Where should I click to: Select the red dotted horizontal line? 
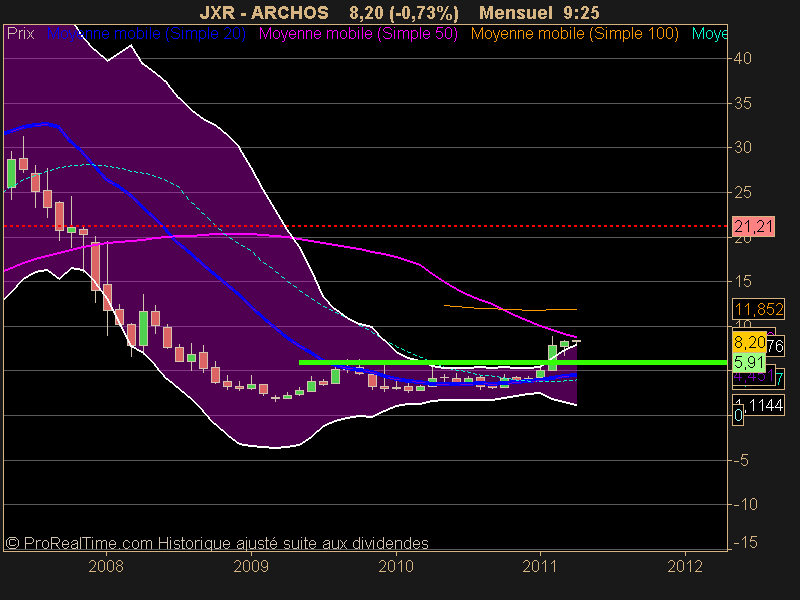(x=365, y=226)
